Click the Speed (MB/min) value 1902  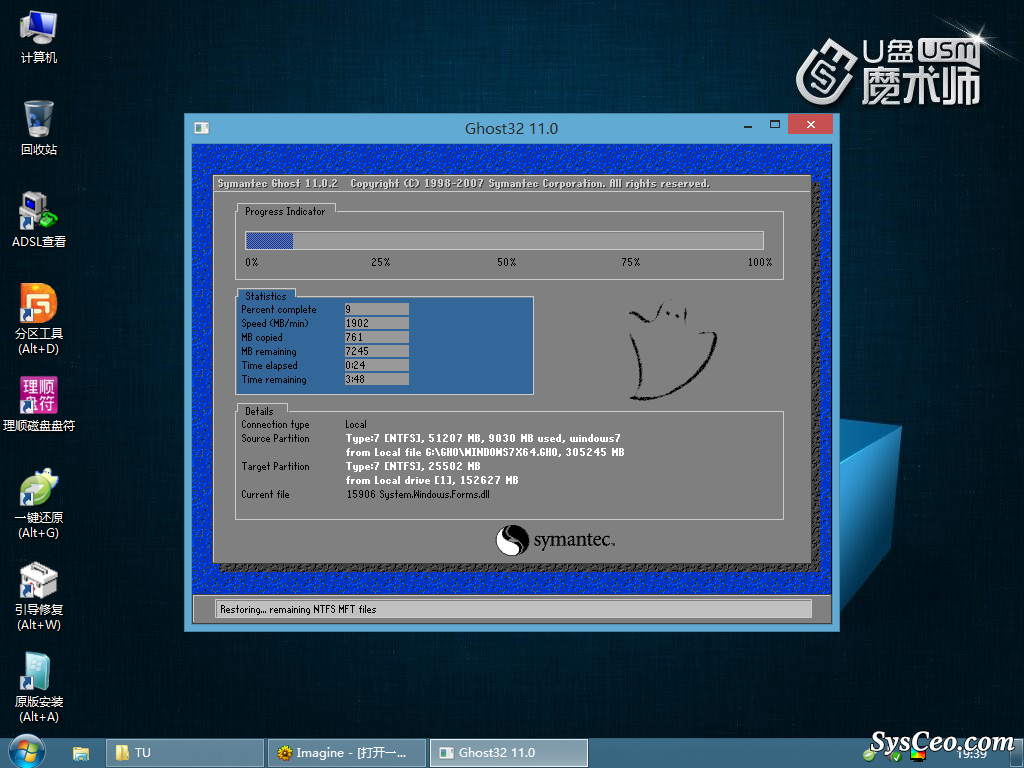point(376,323)
